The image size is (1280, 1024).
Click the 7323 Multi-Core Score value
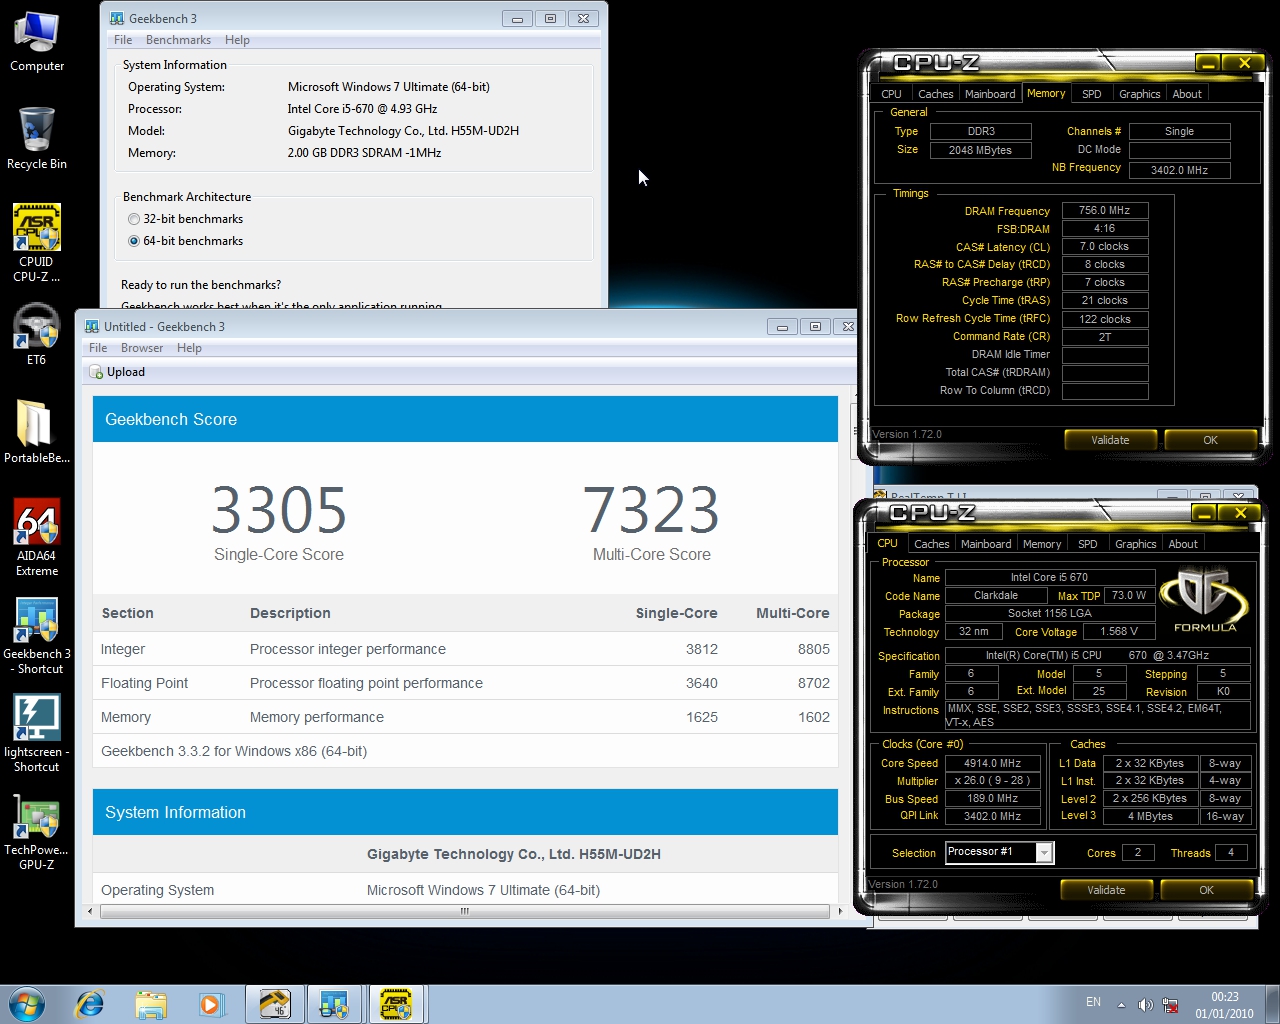[651, 510]
